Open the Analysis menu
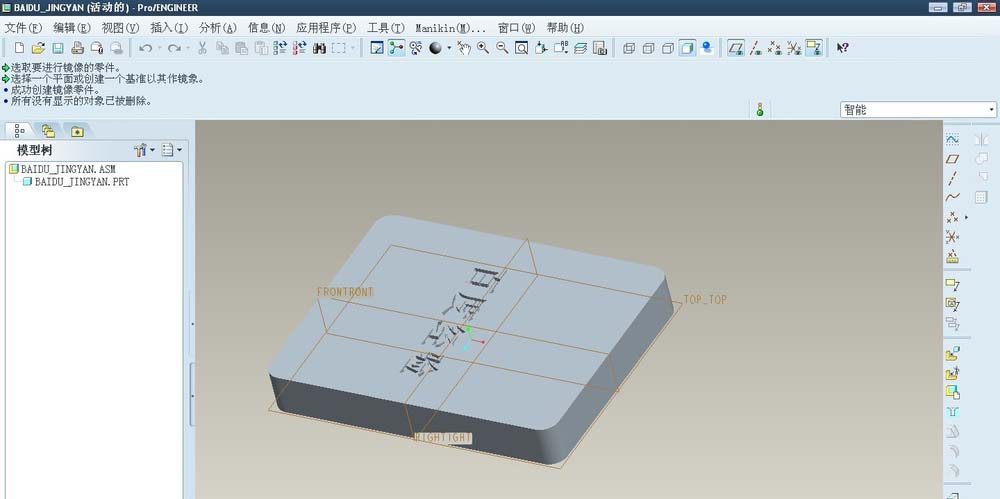The image size is (1000, 499). click(x=217, y=27)
